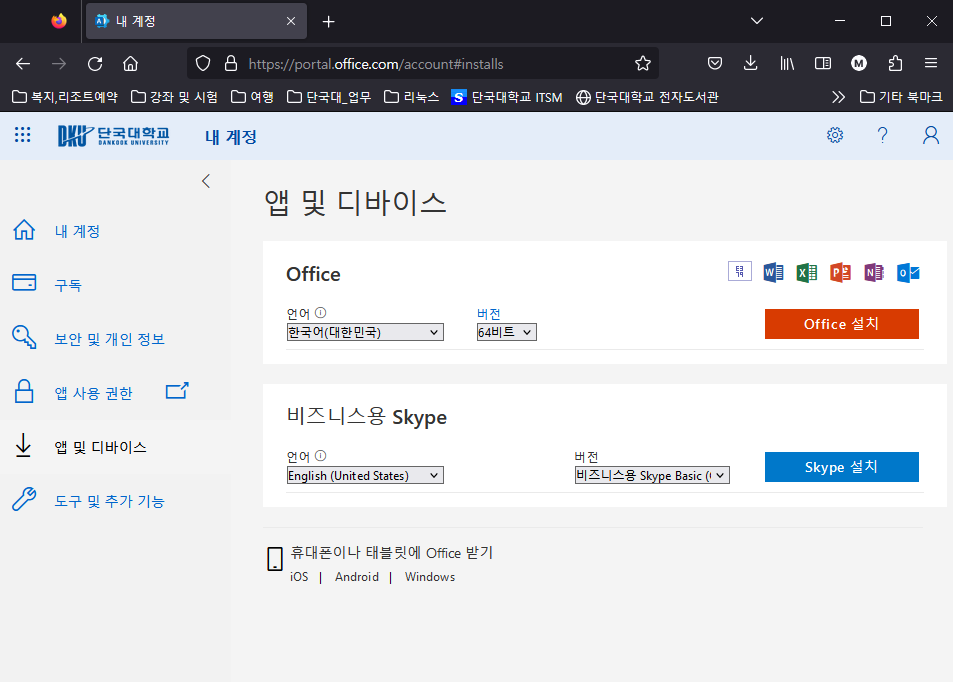Open 강좌 및 시험 bookmark folder

pyautogui.click(x=174, y=97)
